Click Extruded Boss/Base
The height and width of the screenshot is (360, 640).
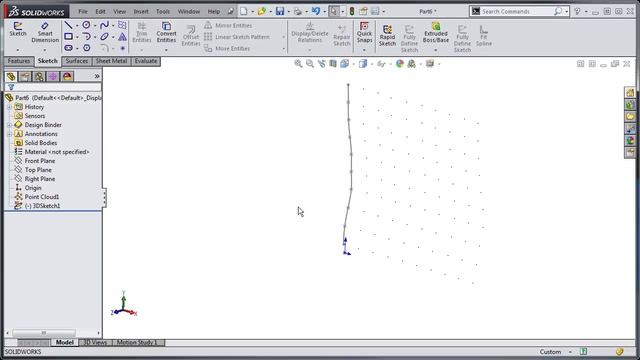(x=436, y=32)
